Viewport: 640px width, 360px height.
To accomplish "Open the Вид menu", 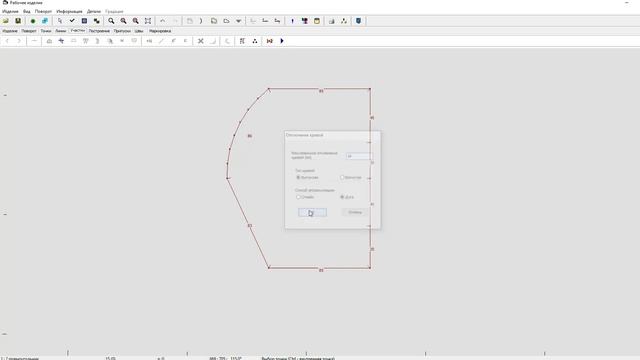I will coord(27,11).
